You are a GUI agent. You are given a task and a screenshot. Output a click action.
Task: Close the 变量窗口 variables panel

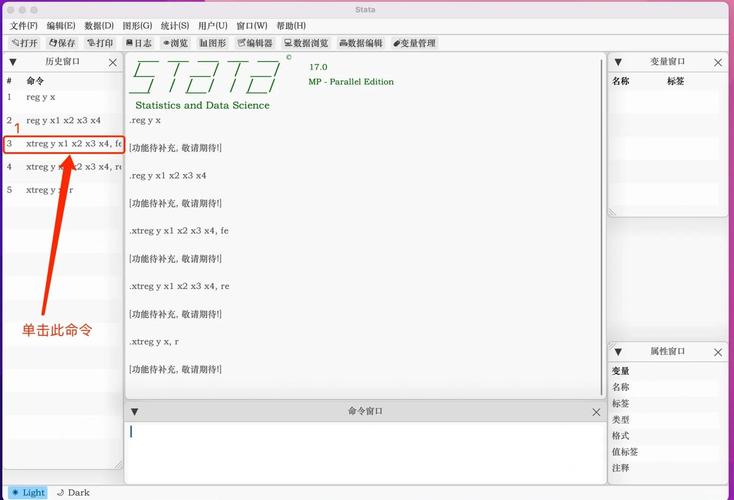click(x=718, y=62)
